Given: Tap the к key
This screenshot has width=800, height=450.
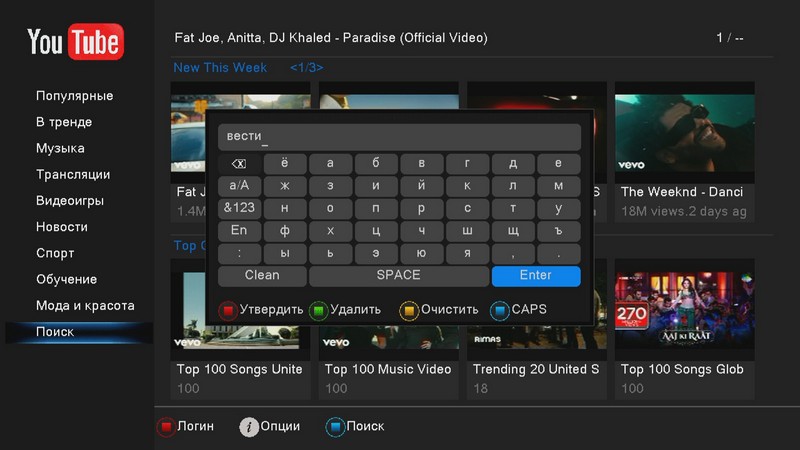Looking at the screenshot, I should (467, 186).
